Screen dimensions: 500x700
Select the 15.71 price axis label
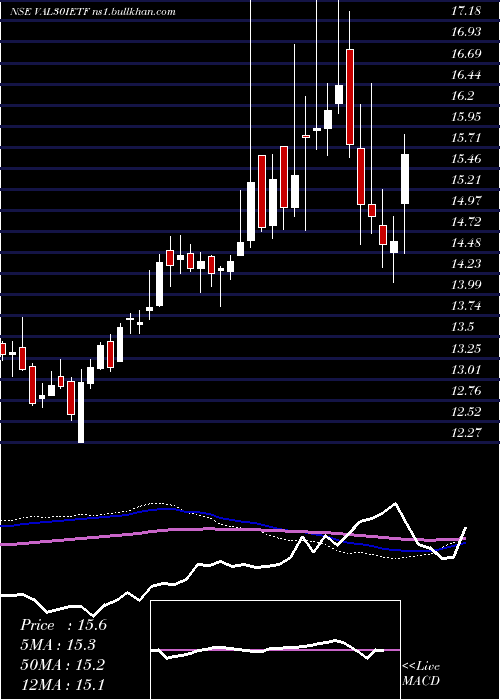tap(466, 138)
